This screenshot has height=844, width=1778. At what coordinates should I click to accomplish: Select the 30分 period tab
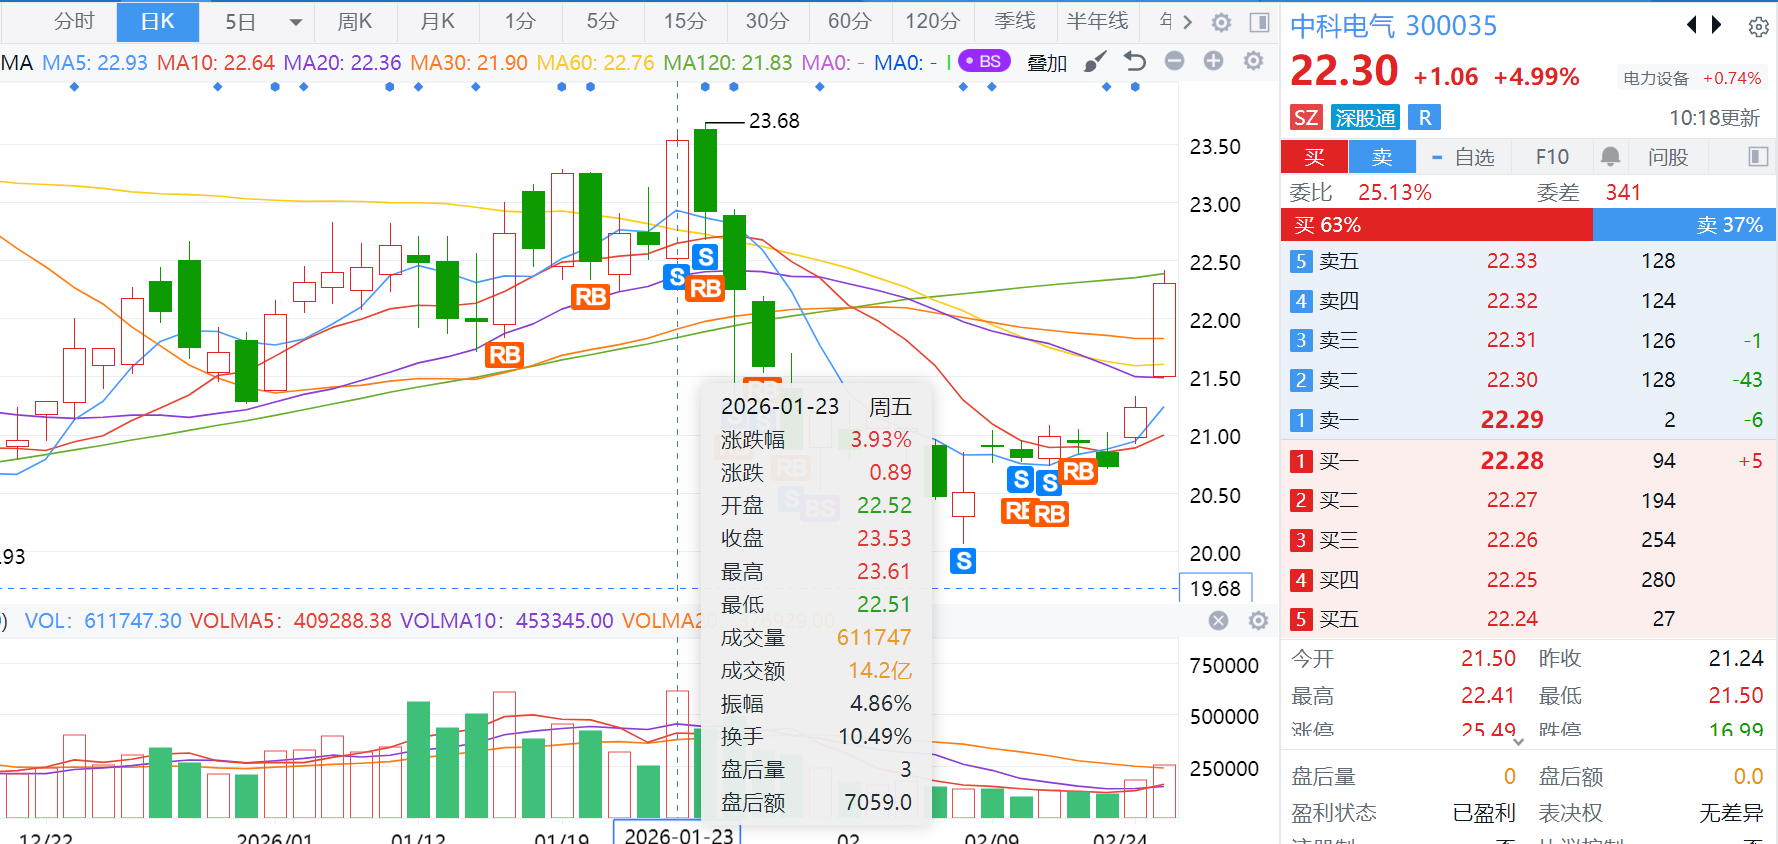point(767,21)
